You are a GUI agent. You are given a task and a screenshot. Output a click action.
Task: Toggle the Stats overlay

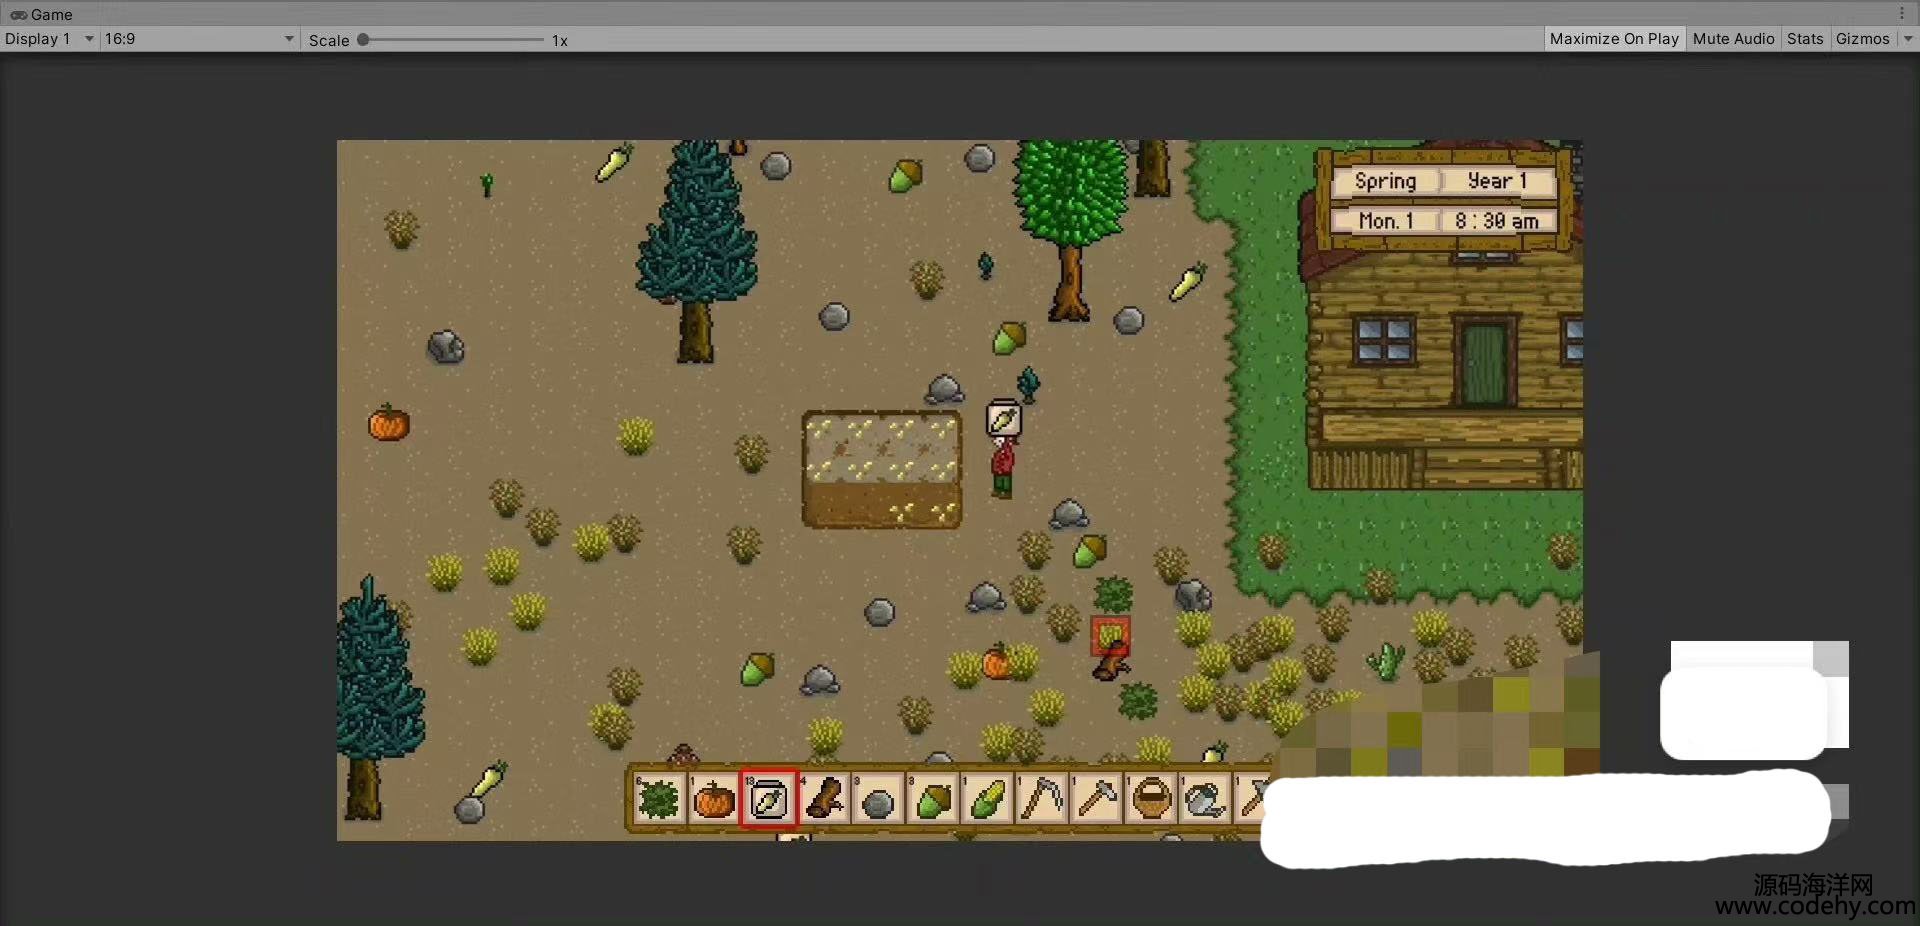1805,39
